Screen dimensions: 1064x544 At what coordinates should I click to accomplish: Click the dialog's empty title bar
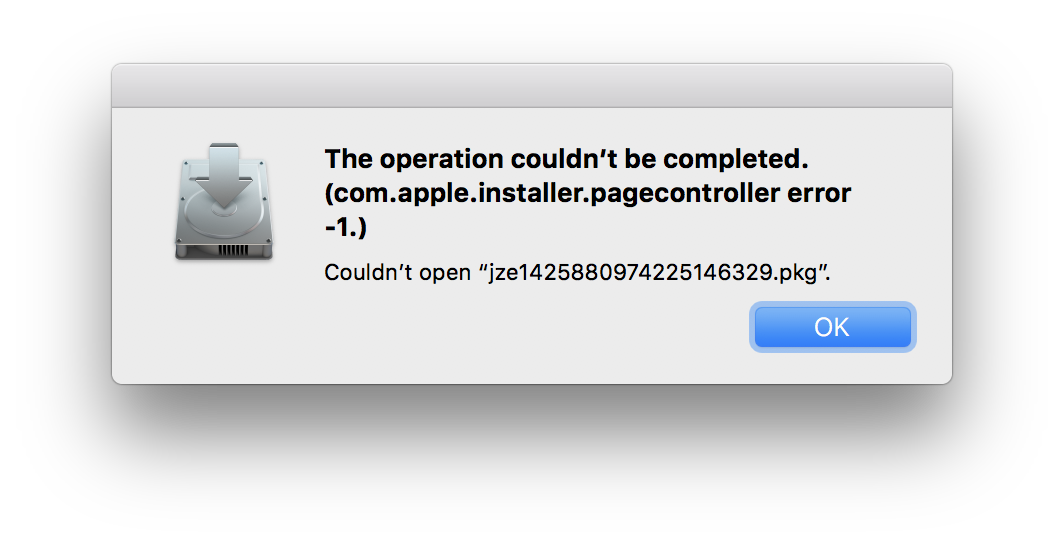(x=532, y=85)
